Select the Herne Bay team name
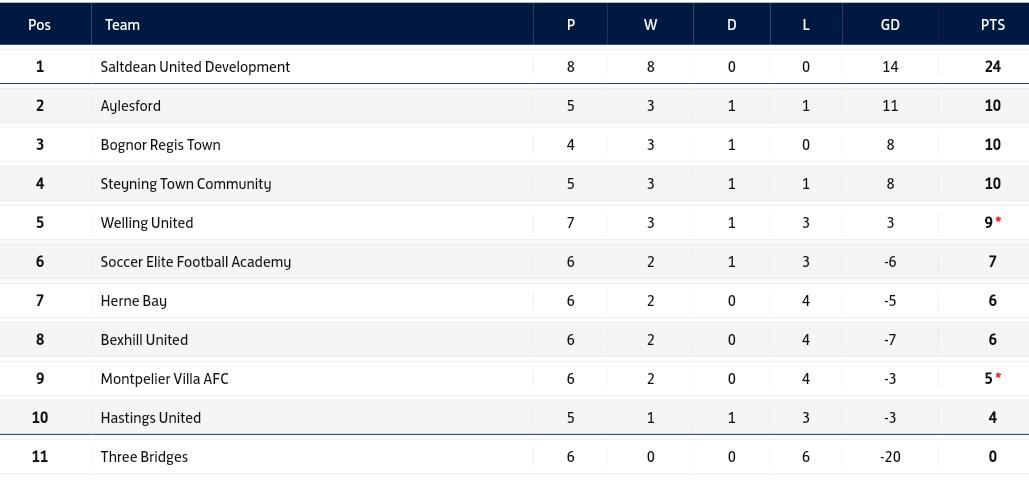The height and width of the screenshot is (480, 1029). pyautogui.click(x=133, y=301)
